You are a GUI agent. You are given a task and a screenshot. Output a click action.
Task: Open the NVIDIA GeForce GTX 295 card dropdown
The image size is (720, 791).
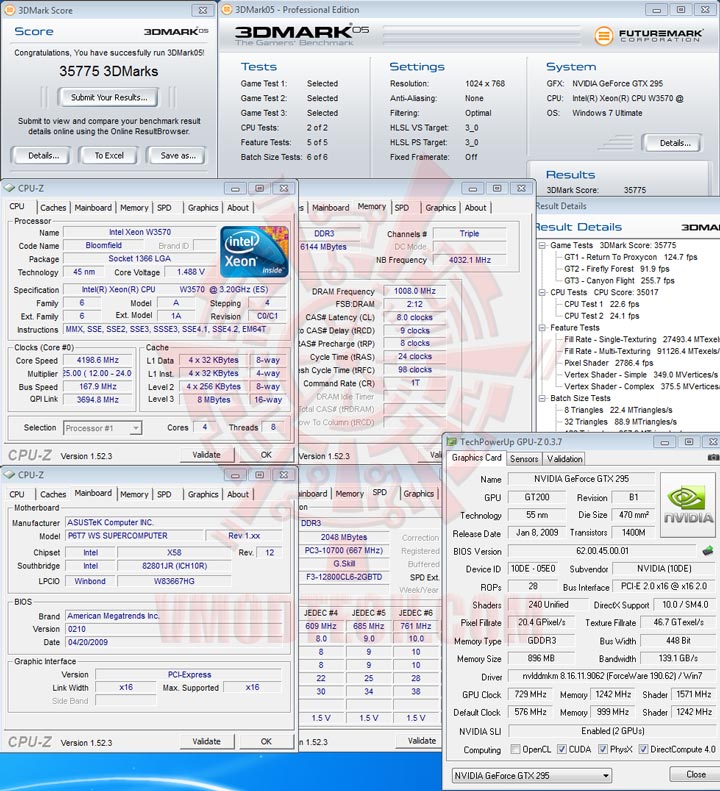point(605,775)
